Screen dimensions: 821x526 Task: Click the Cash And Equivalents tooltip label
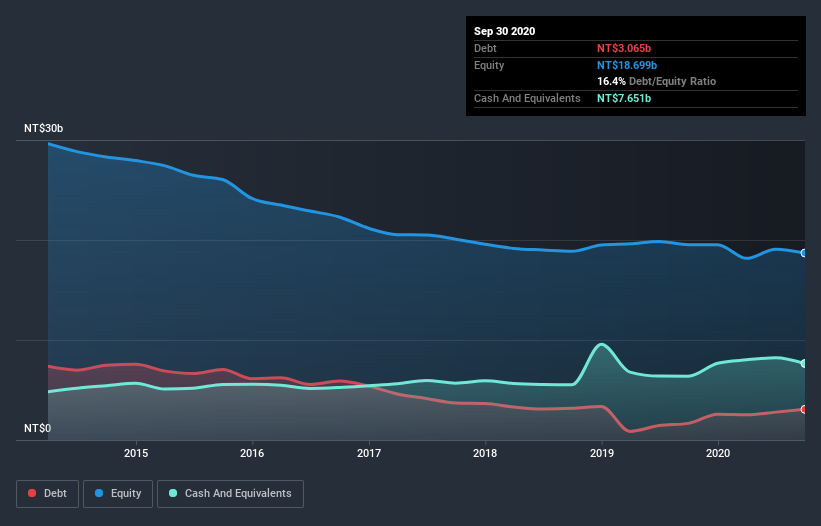point(527,98)
